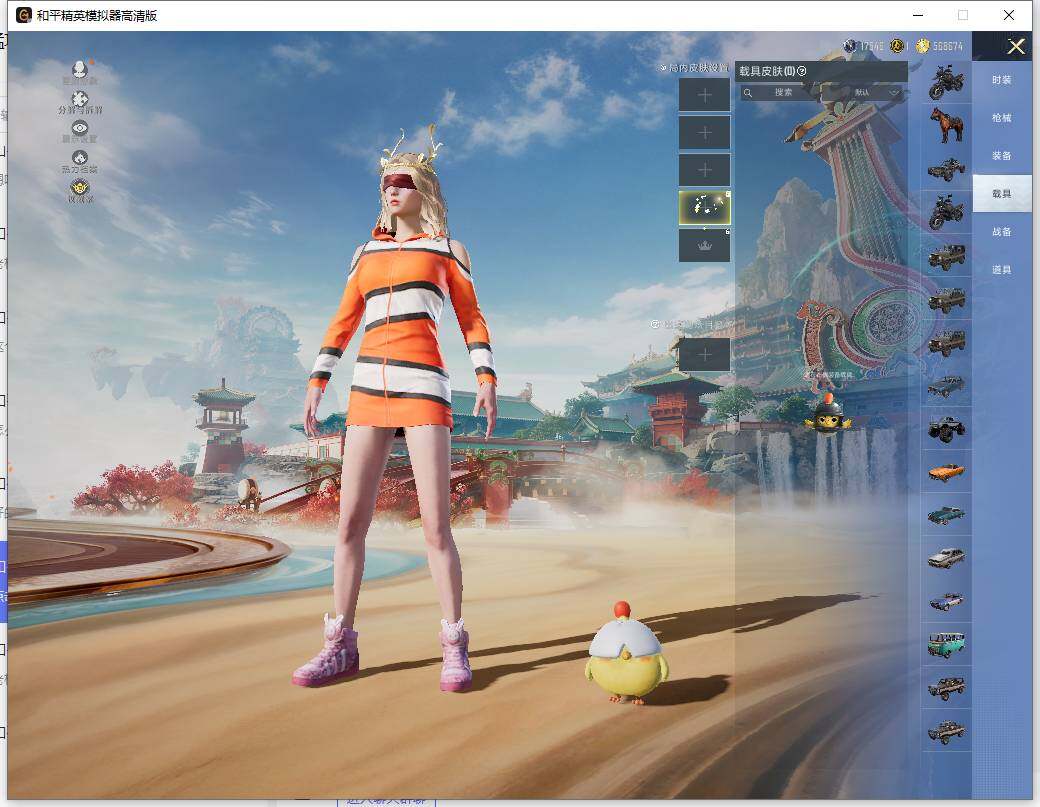1040x807 pixels.
Task: Switch to the 时装 tab
Action: 1001,80
